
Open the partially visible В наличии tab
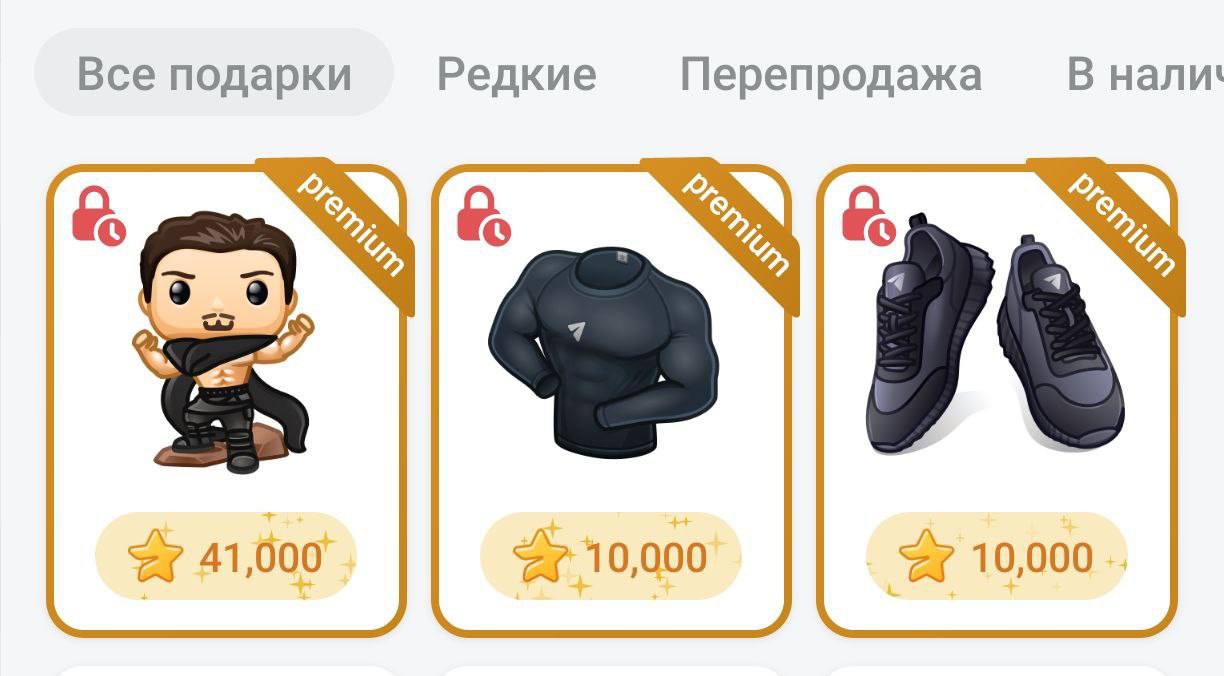pyautogui.click(x=1145, y=75)
